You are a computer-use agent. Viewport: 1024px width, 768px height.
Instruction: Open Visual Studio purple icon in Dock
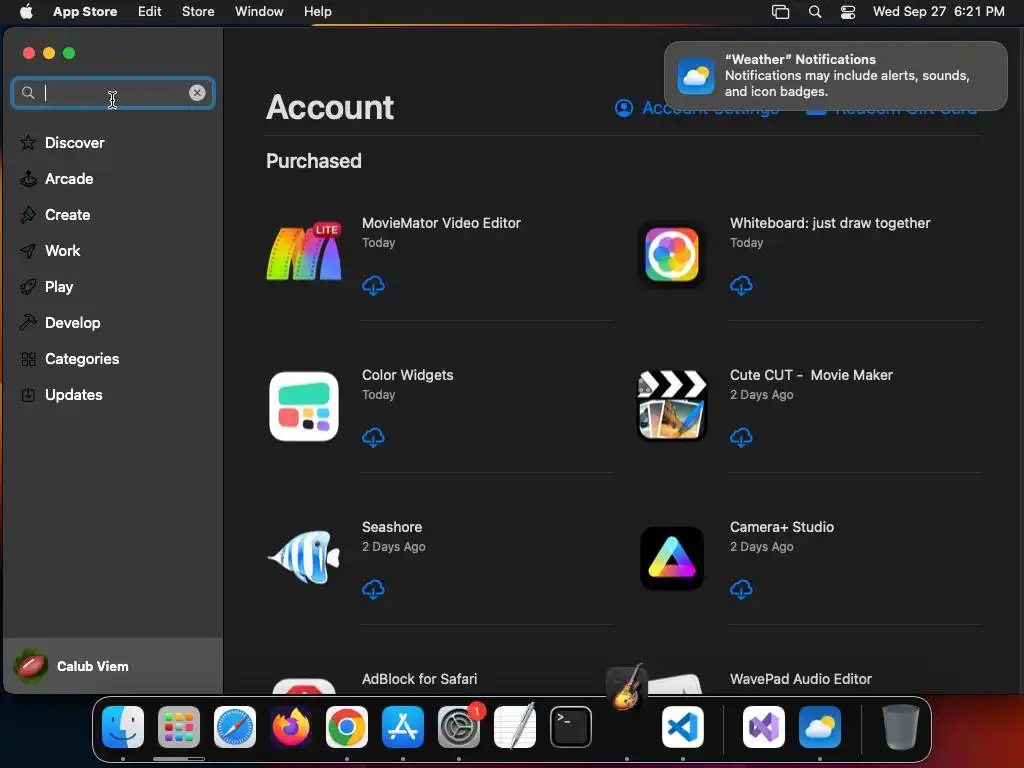(x=763, y=727)
